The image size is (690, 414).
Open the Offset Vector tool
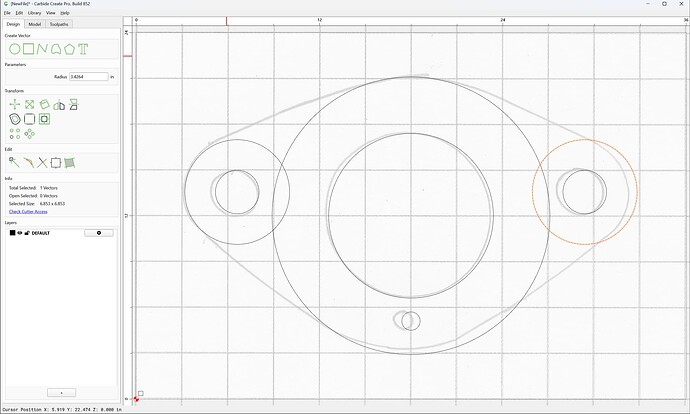(15, 119)
